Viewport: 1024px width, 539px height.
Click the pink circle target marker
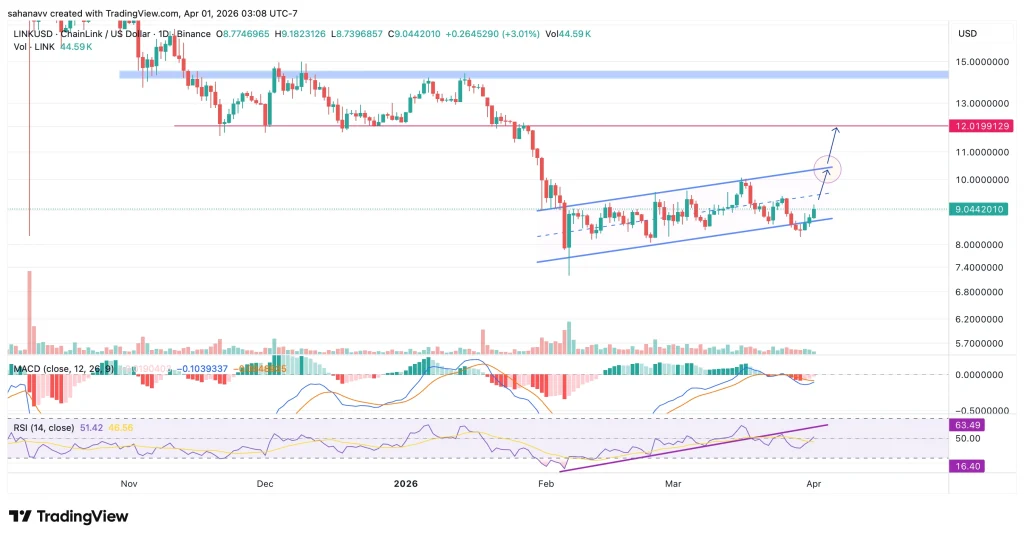[x=829, y=169]
